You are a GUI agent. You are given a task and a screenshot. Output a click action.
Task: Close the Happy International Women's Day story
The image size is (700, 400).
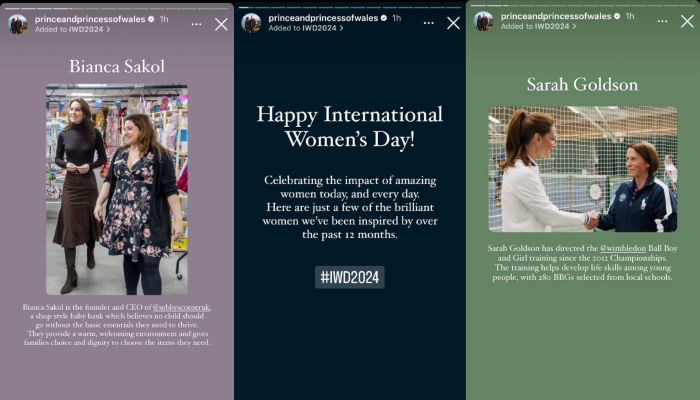[453, 23]
